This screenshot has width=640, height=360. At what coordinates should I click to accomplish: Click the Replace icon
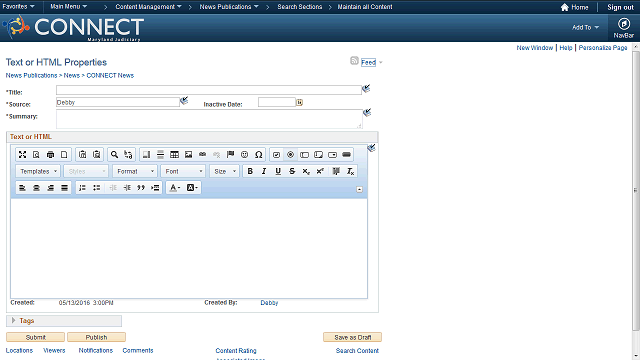128,155
